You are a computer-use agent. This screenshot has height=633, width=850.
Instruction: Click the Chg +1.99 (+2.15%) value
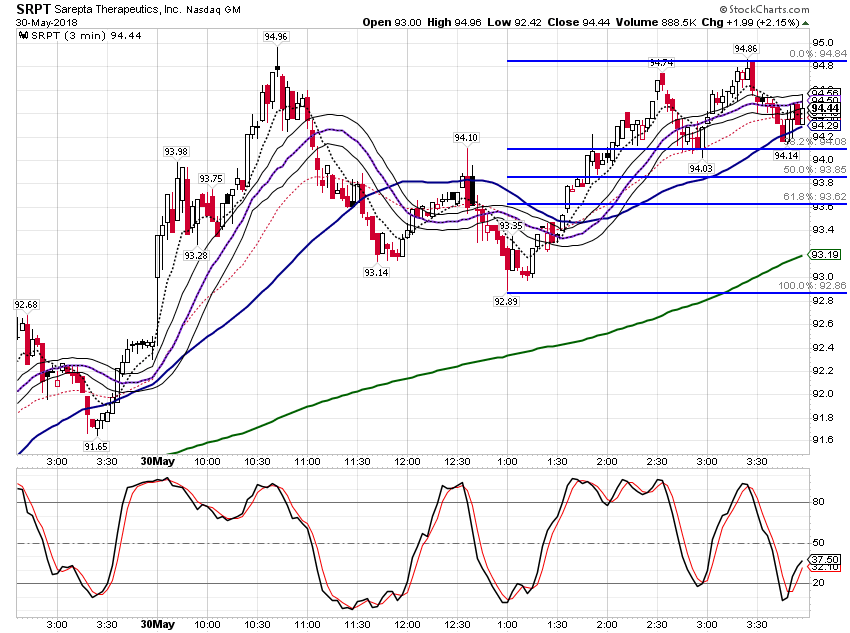click(751, 22)
